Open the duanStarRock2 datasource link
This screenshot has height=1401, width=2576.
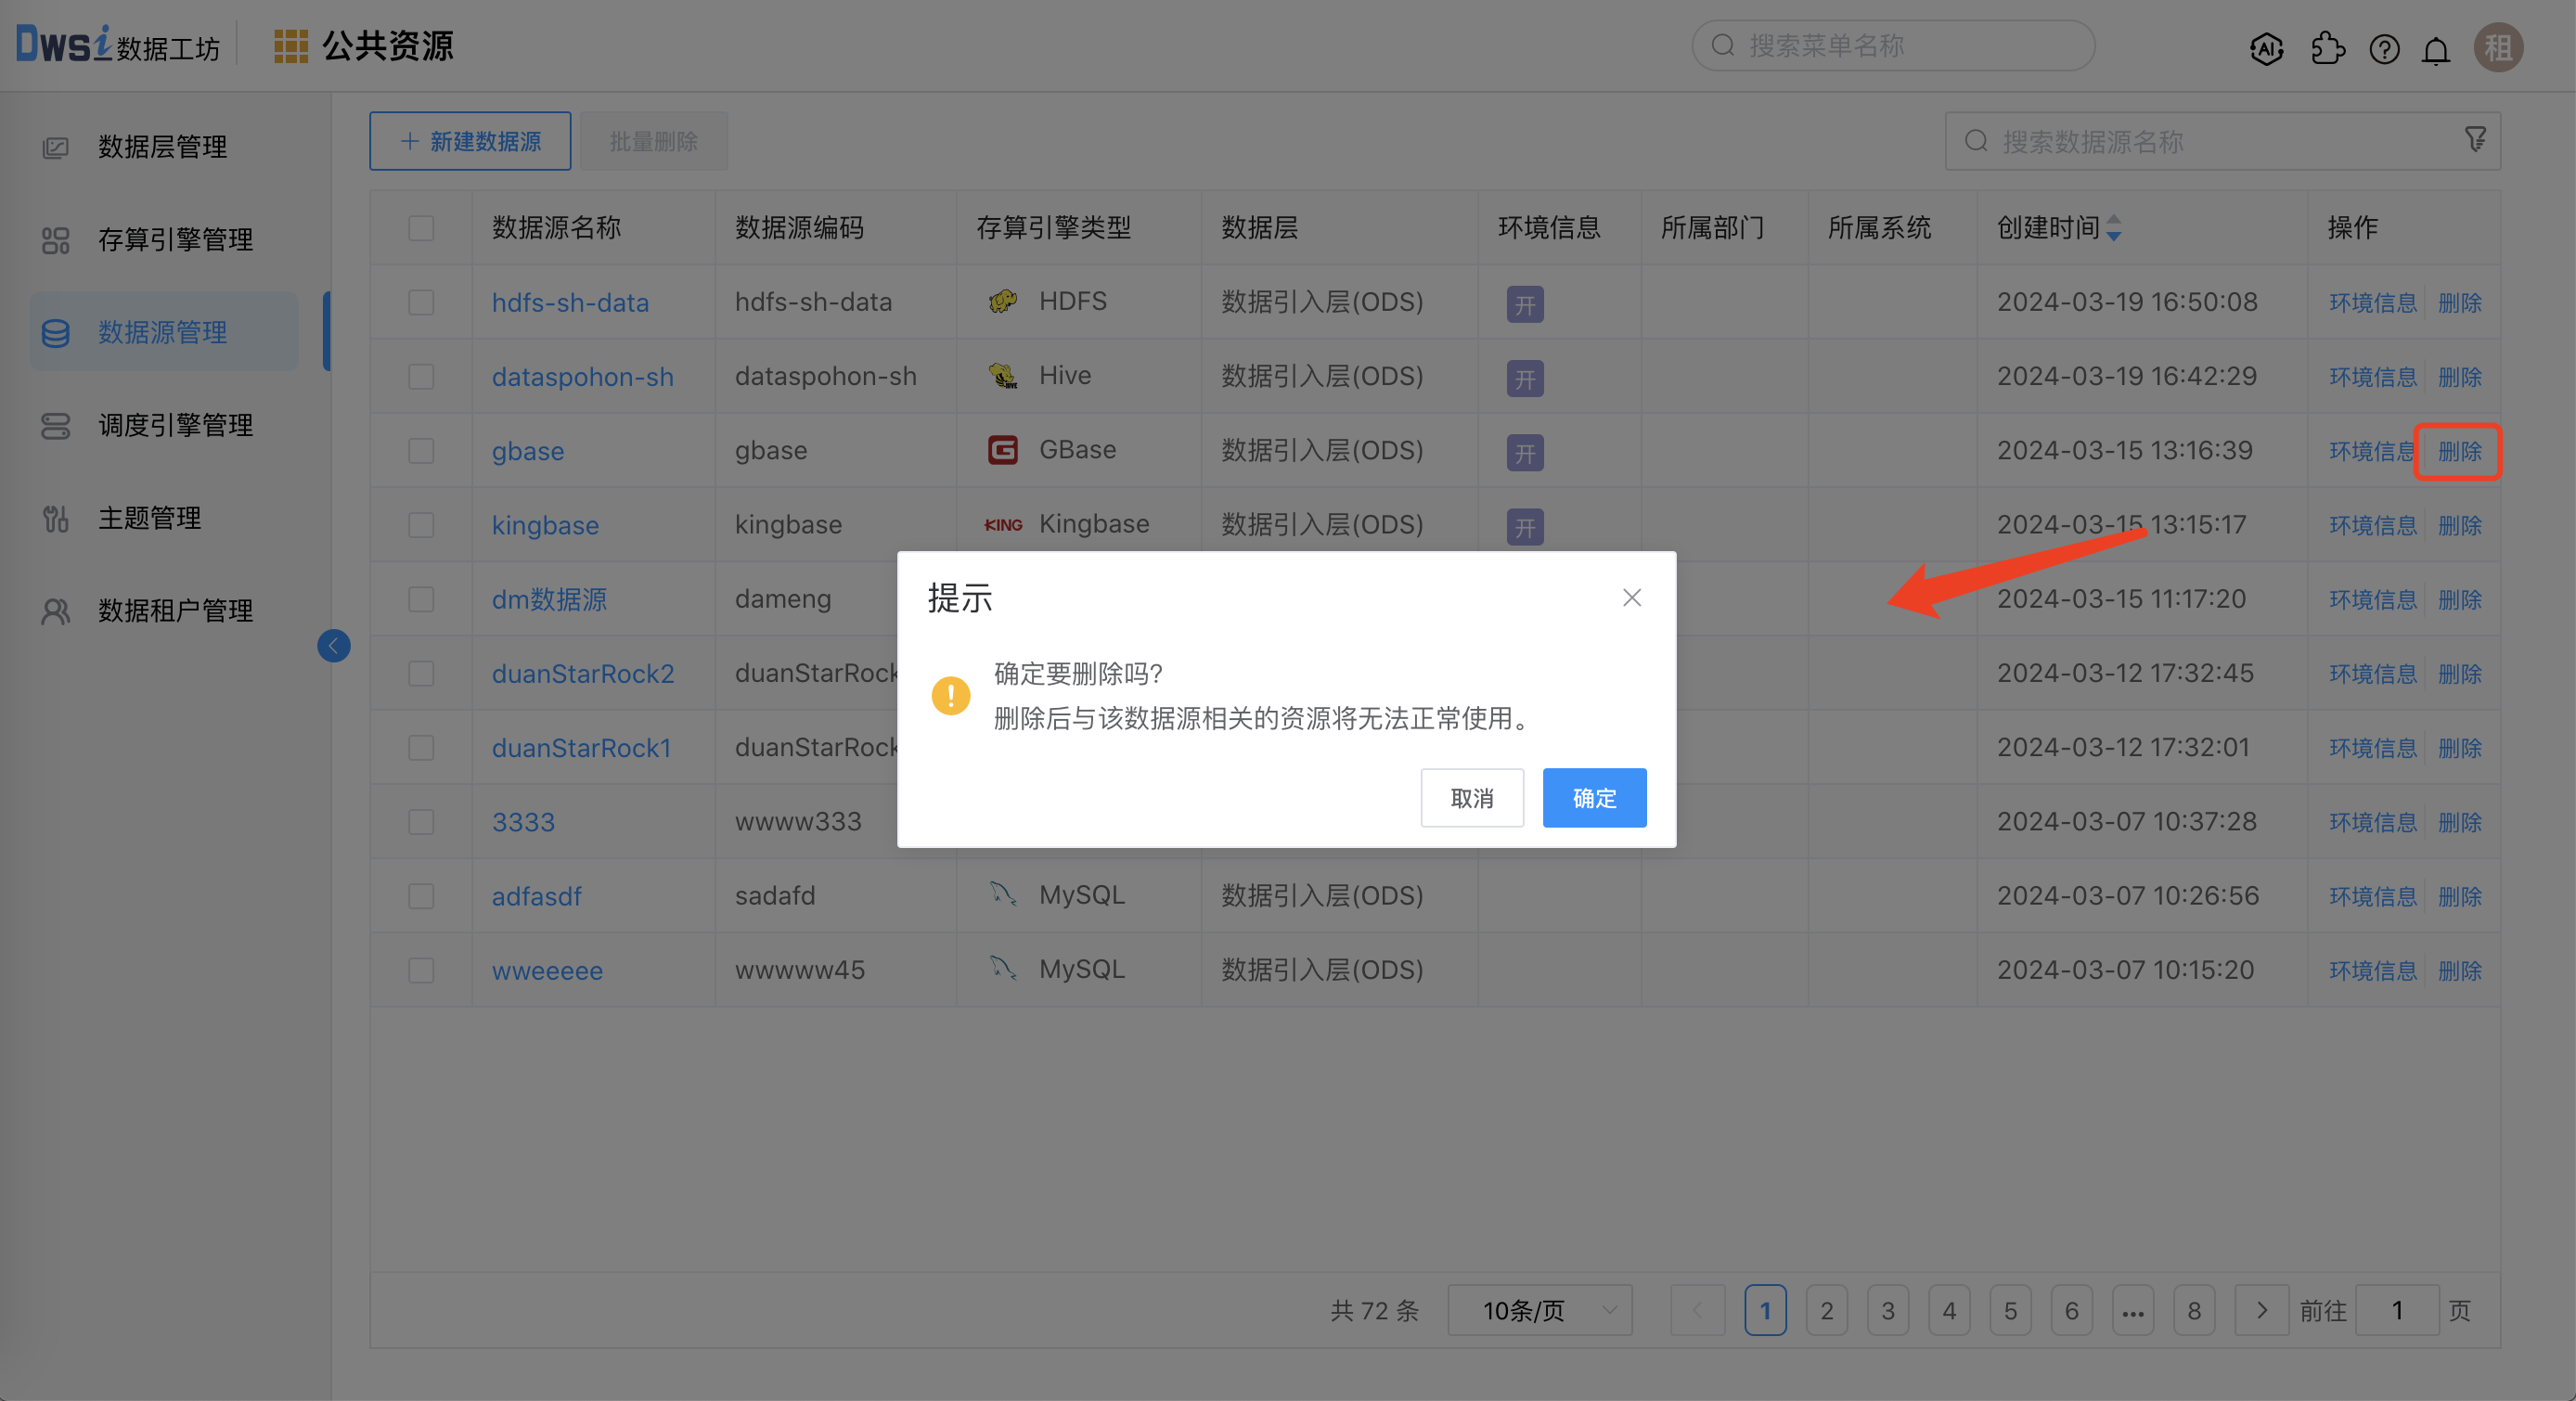coord(583,673)
